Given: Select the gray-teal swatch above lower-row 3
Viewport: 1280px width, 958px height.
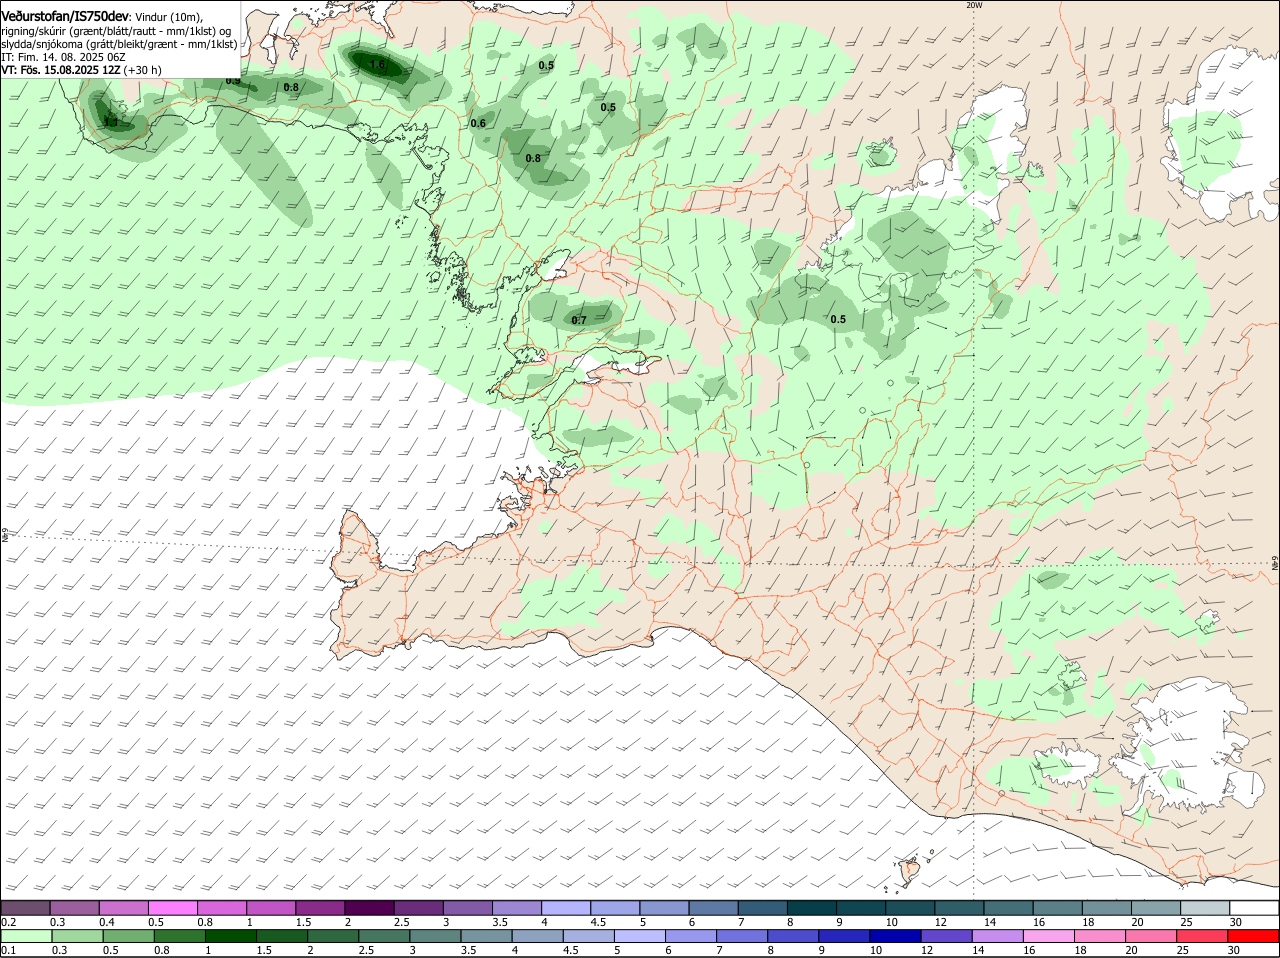Looking at the screenshot, I should click(435, 936).
